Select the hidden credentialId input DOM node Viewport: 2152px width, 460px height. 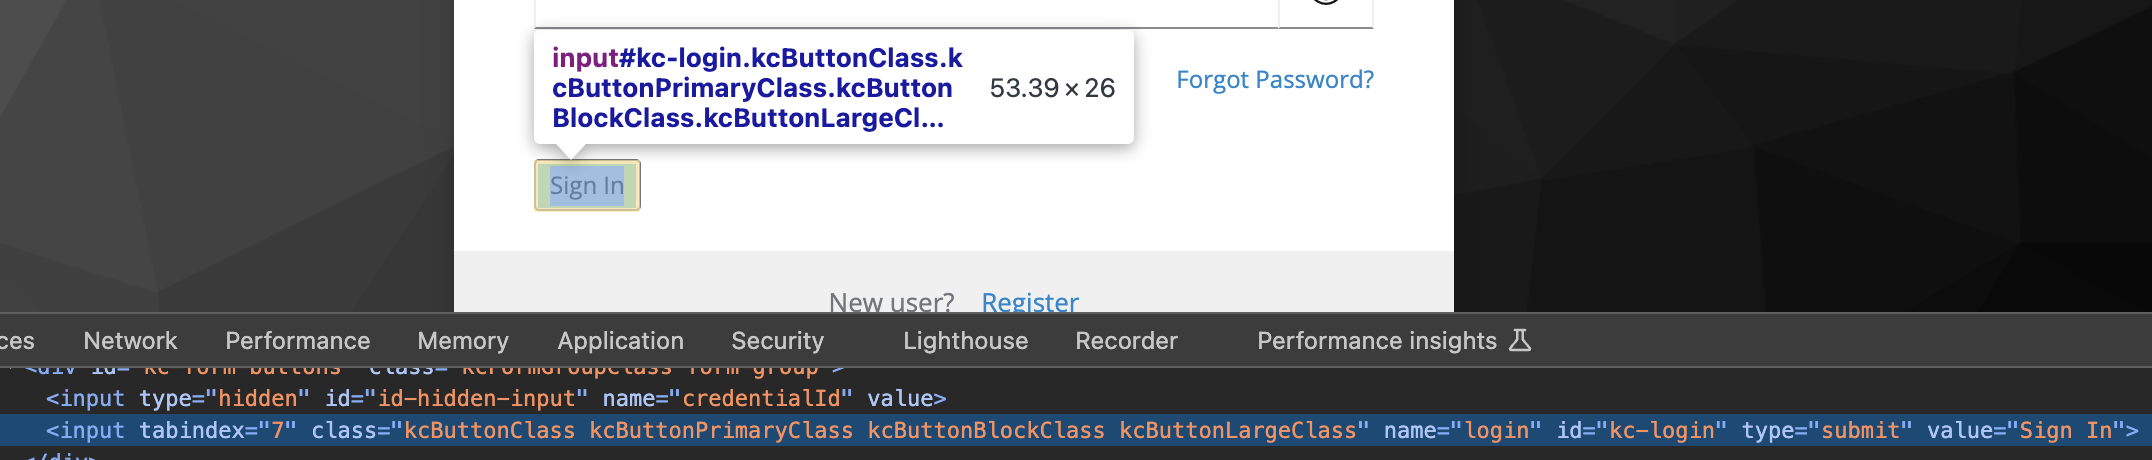pyautogui.click(x=496, y=398)
